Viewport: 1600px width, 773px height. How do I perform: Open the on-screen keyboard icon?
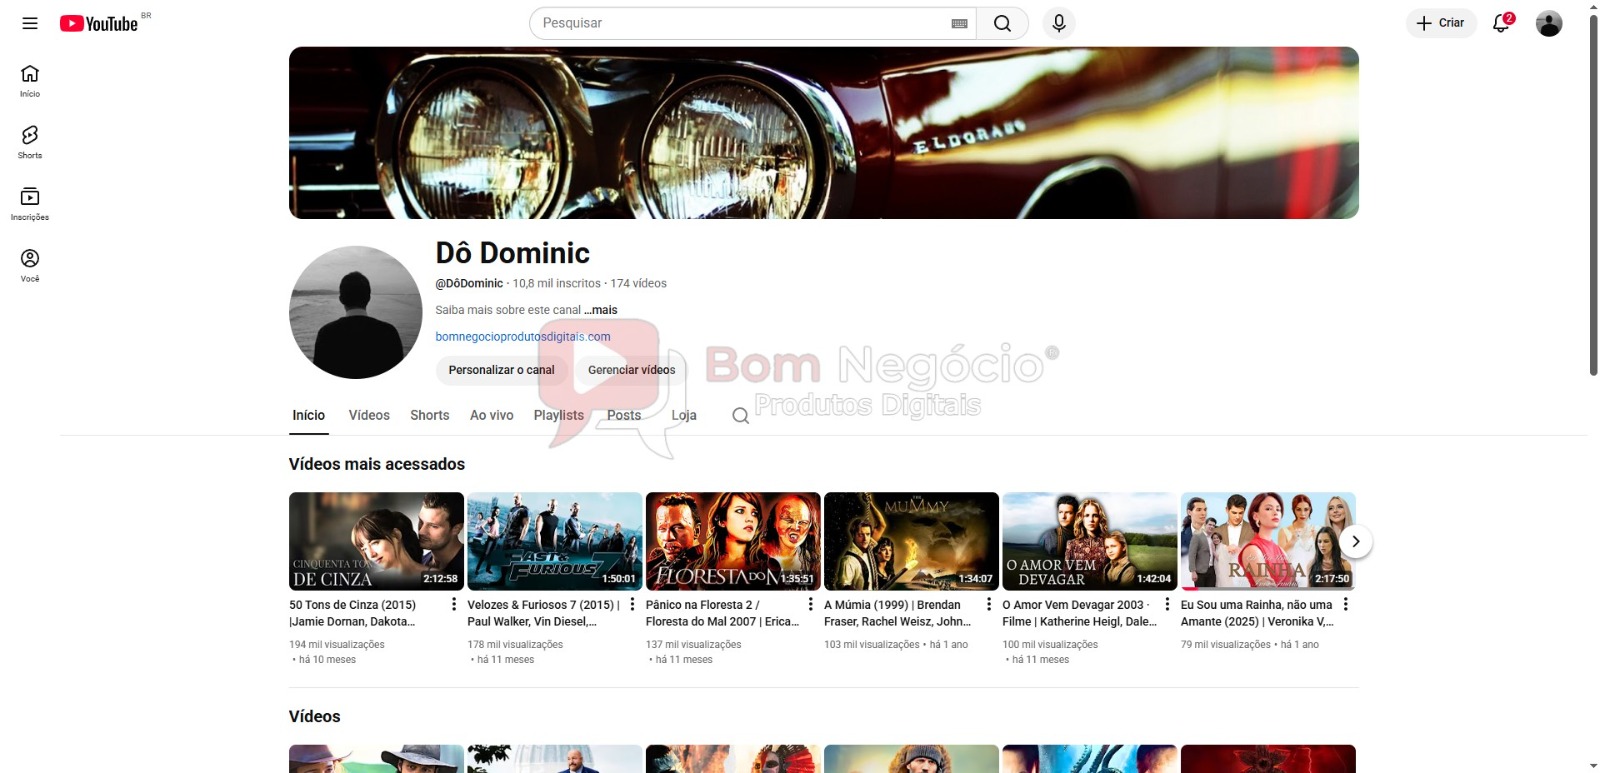pyautogui.click(x=959, y=23)
